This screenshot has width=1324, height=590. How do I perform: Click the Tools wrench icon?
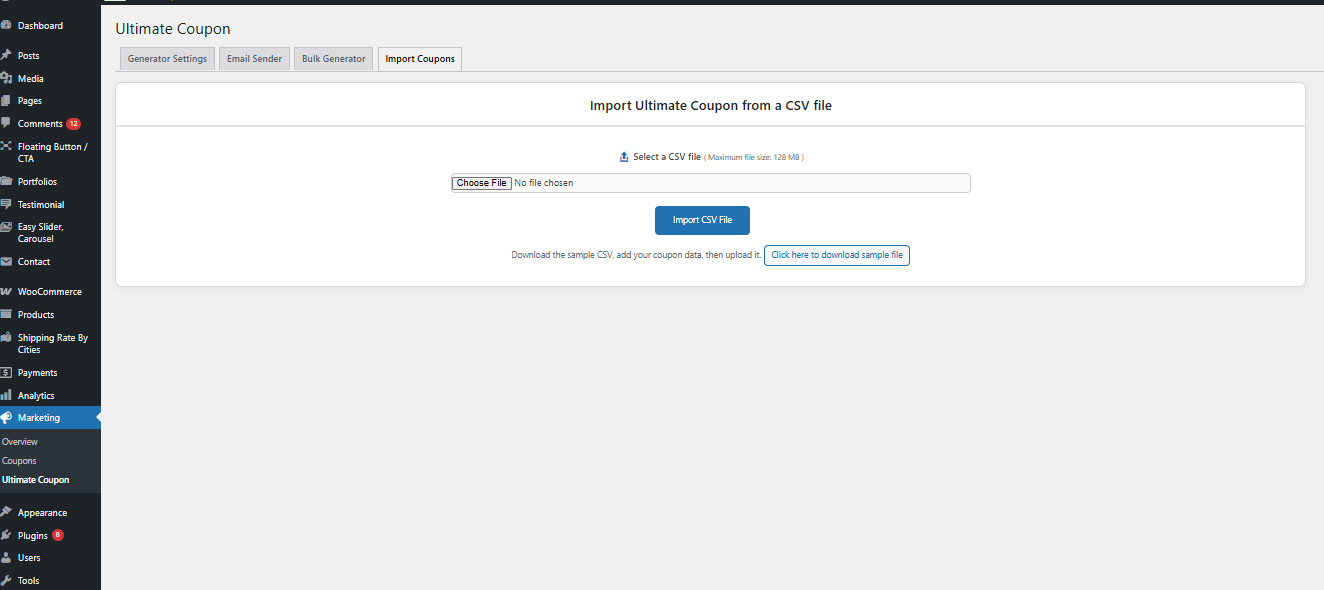pos(6,580)
